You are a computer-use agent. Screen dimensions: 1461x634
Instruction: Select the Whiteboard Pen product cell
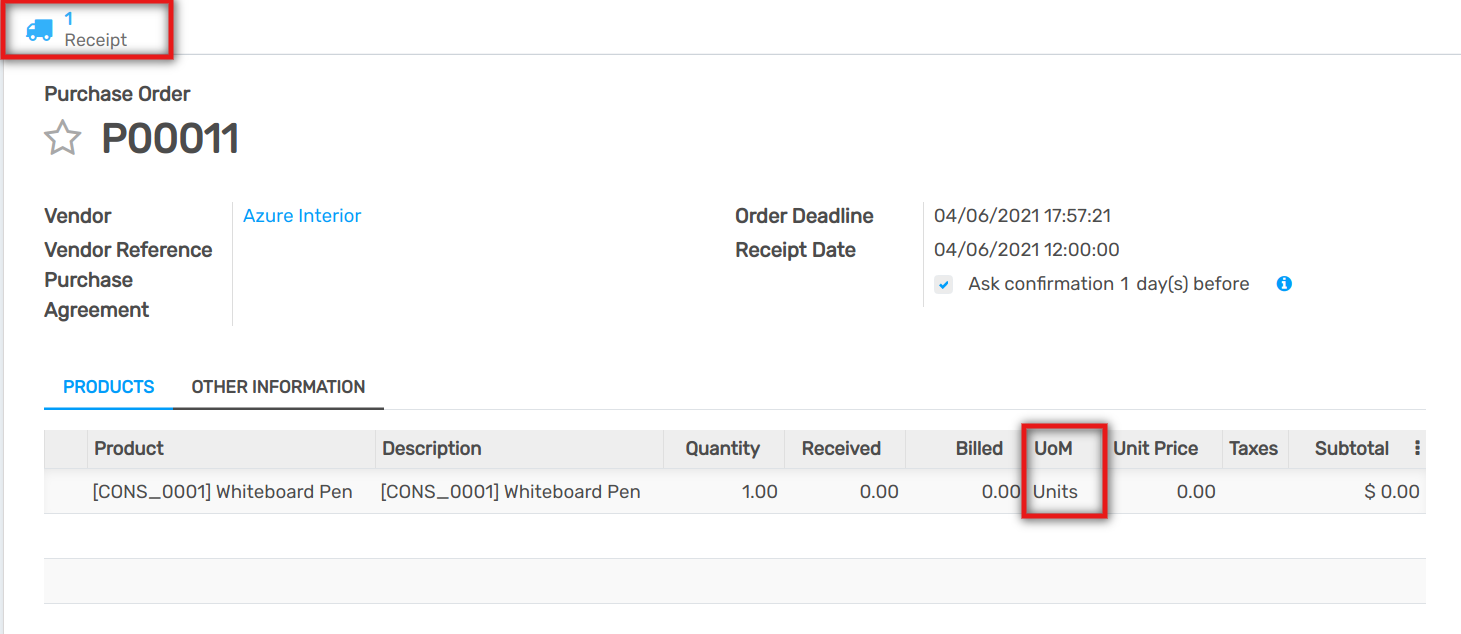223,492
